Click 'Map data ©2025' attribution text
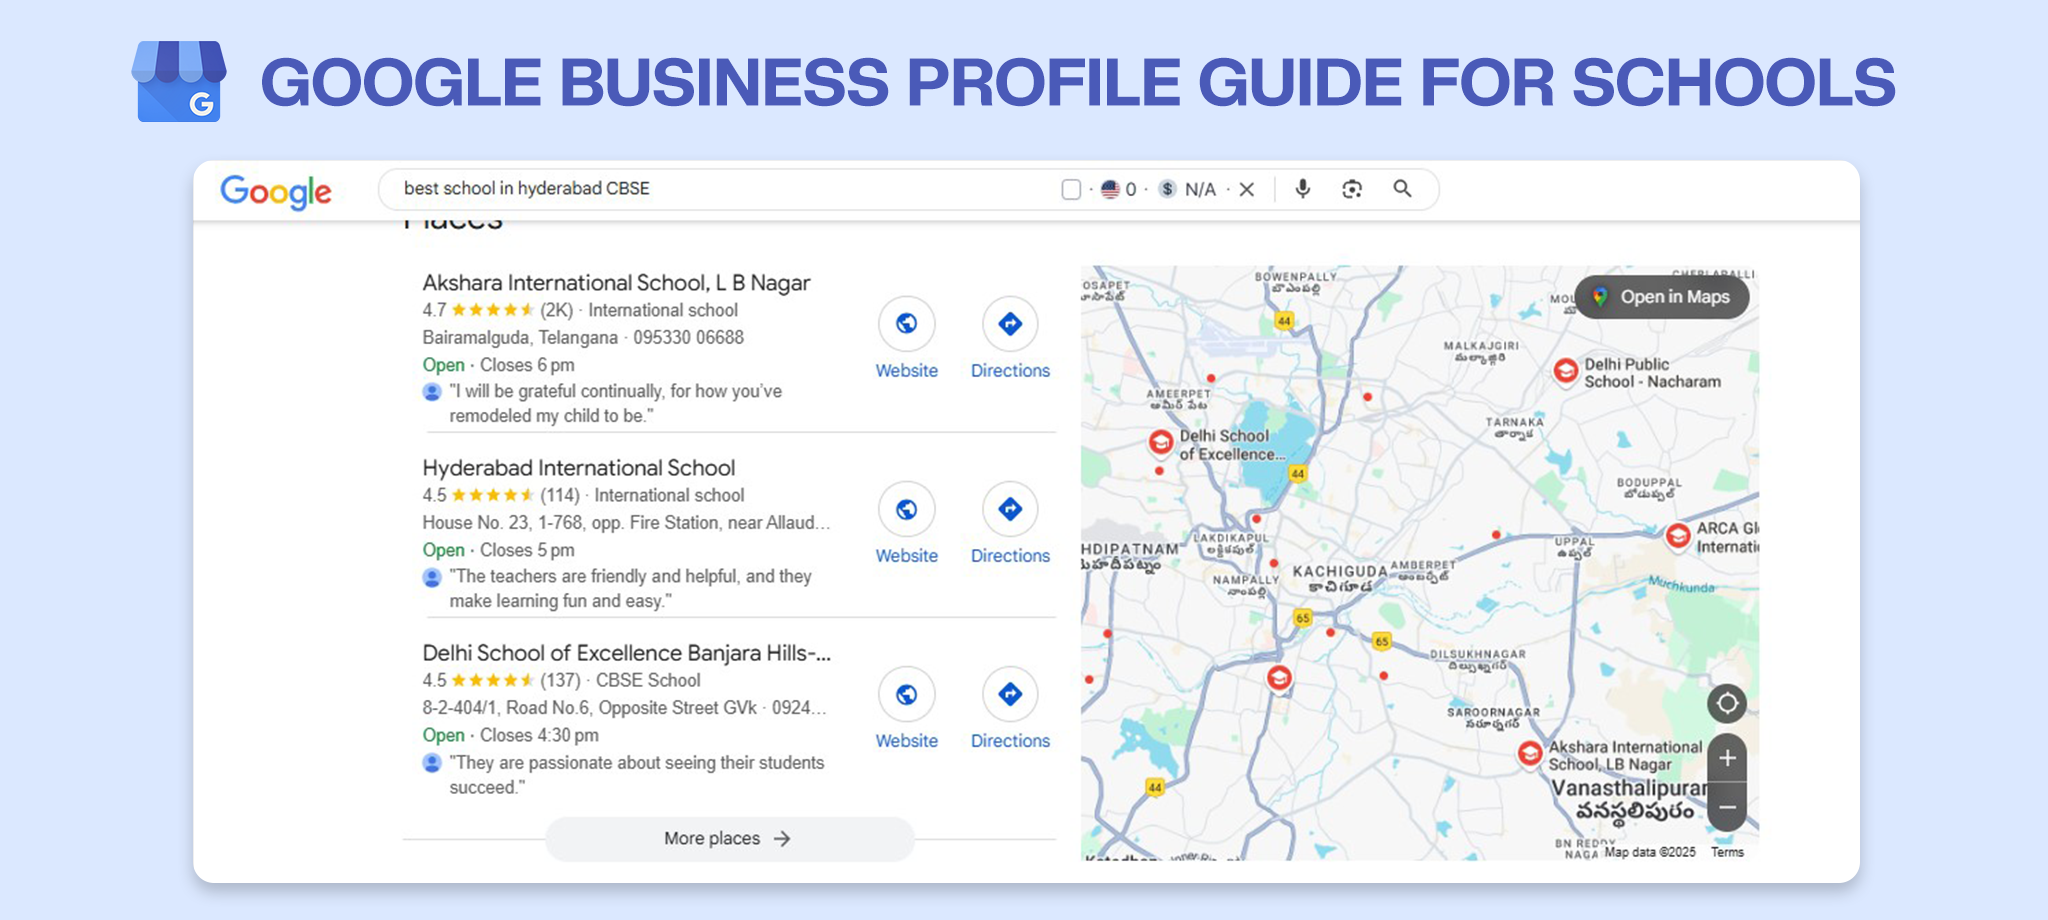Image resolution: width=2048 pixels, height=920 pixels. click(1650, 852)
